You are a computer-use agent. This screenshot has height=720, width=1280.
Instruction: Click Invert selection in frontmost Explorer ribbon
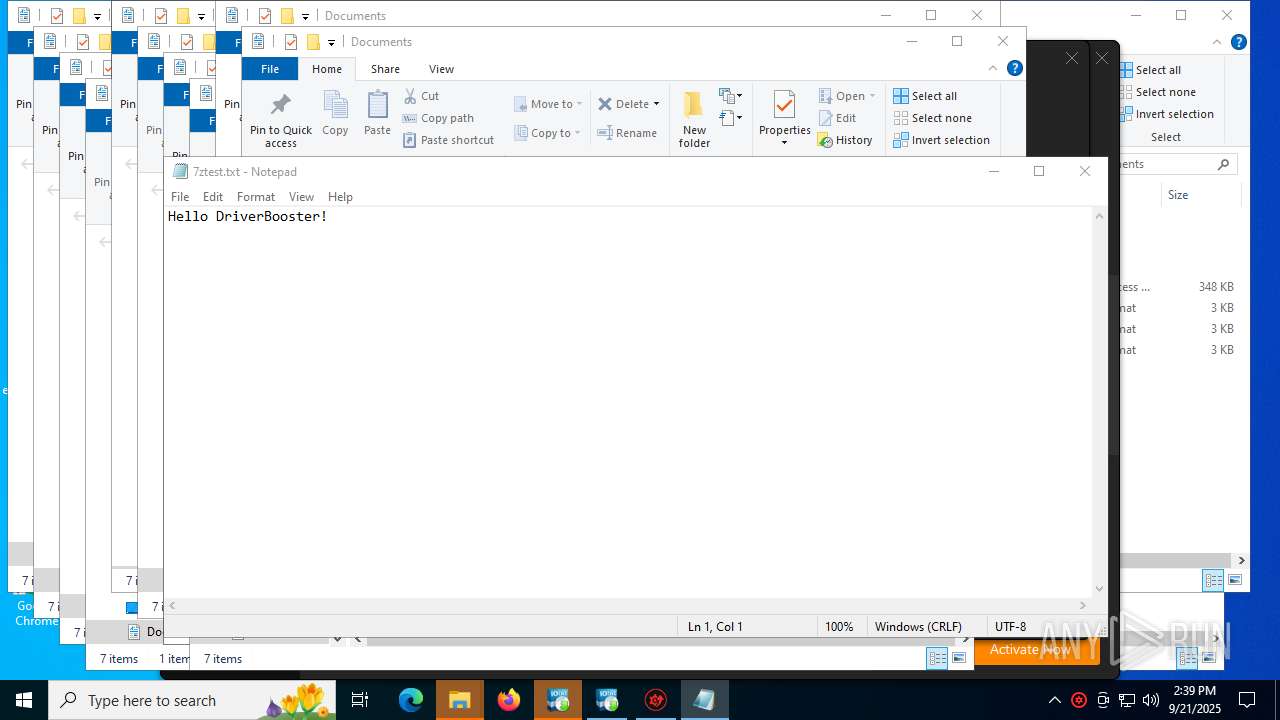pyautogui.click(x=941, y=140)
